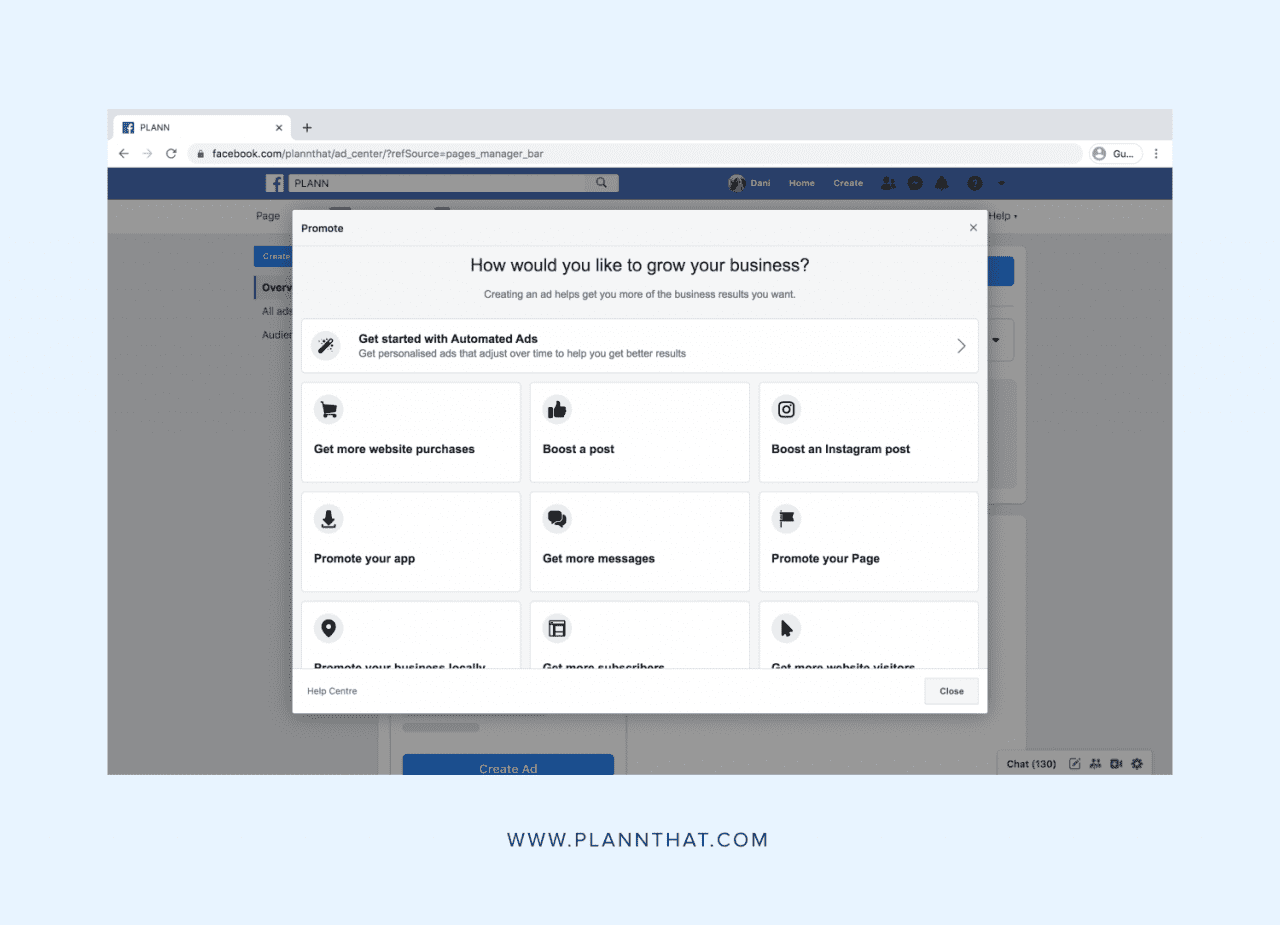
Task: Click the cursor website visitors icon
Action: tap(786, 628)
